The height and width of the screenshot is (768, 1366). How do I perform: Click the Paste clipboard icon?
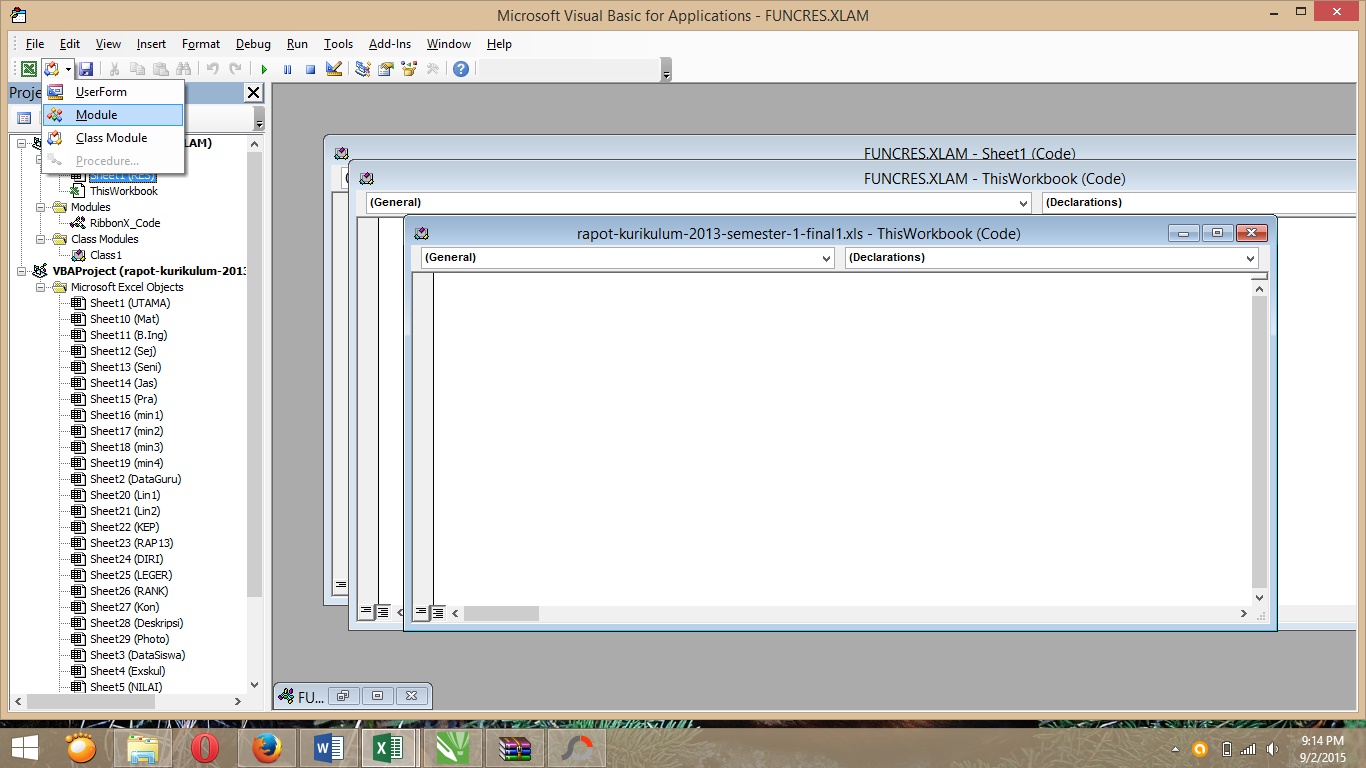tap(160, 69)
